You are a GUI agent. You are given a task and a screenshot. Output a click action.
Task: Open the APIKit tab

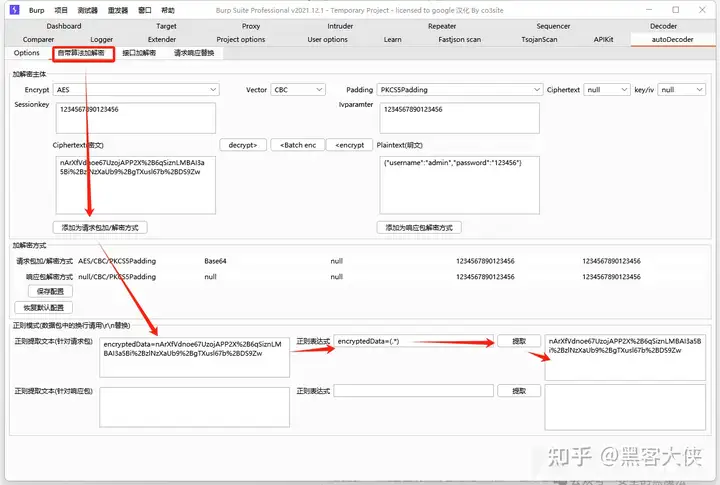coord(603,39)
